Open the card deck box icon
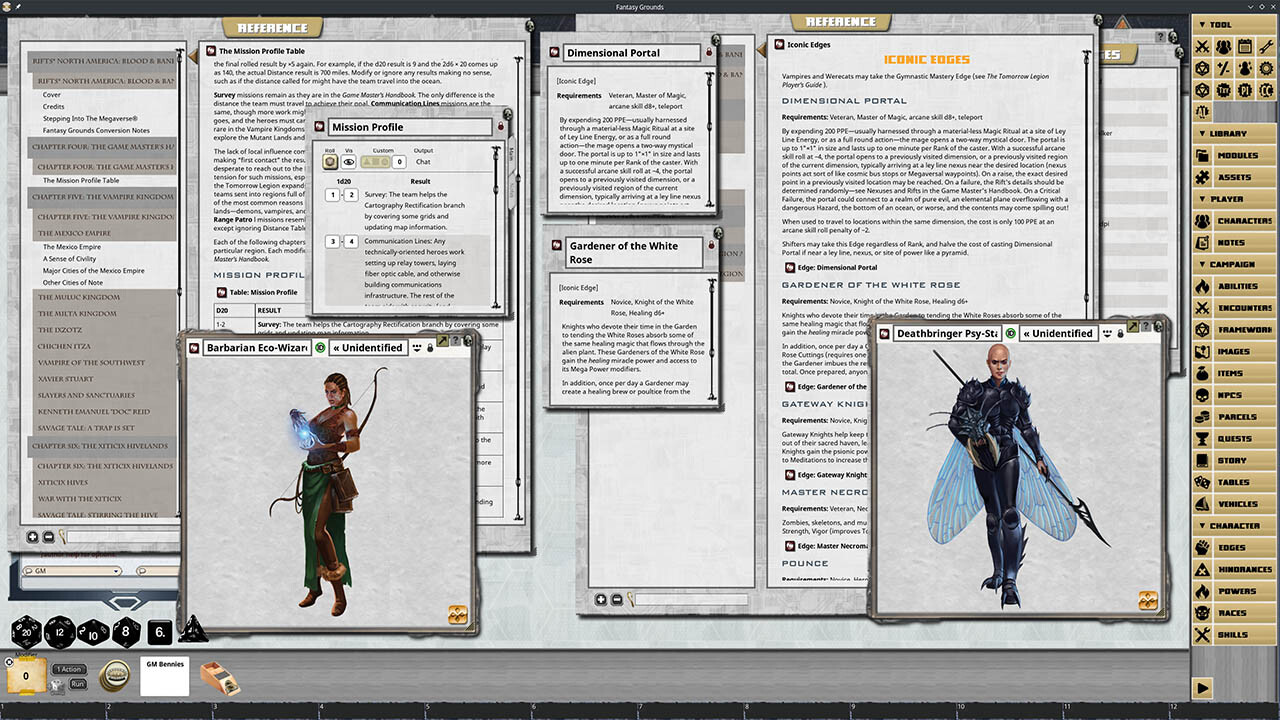1280x720 pixels. [220, 677]
